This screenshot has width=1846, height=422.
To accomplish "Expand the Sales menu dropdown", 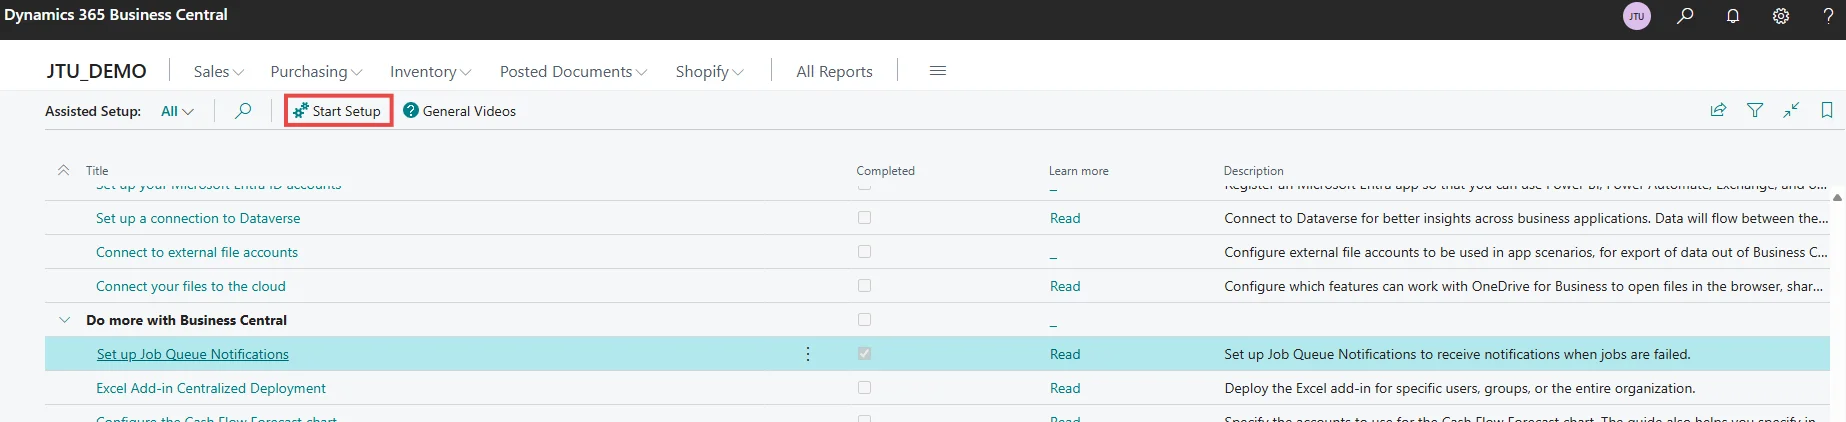I will [218, 72].
